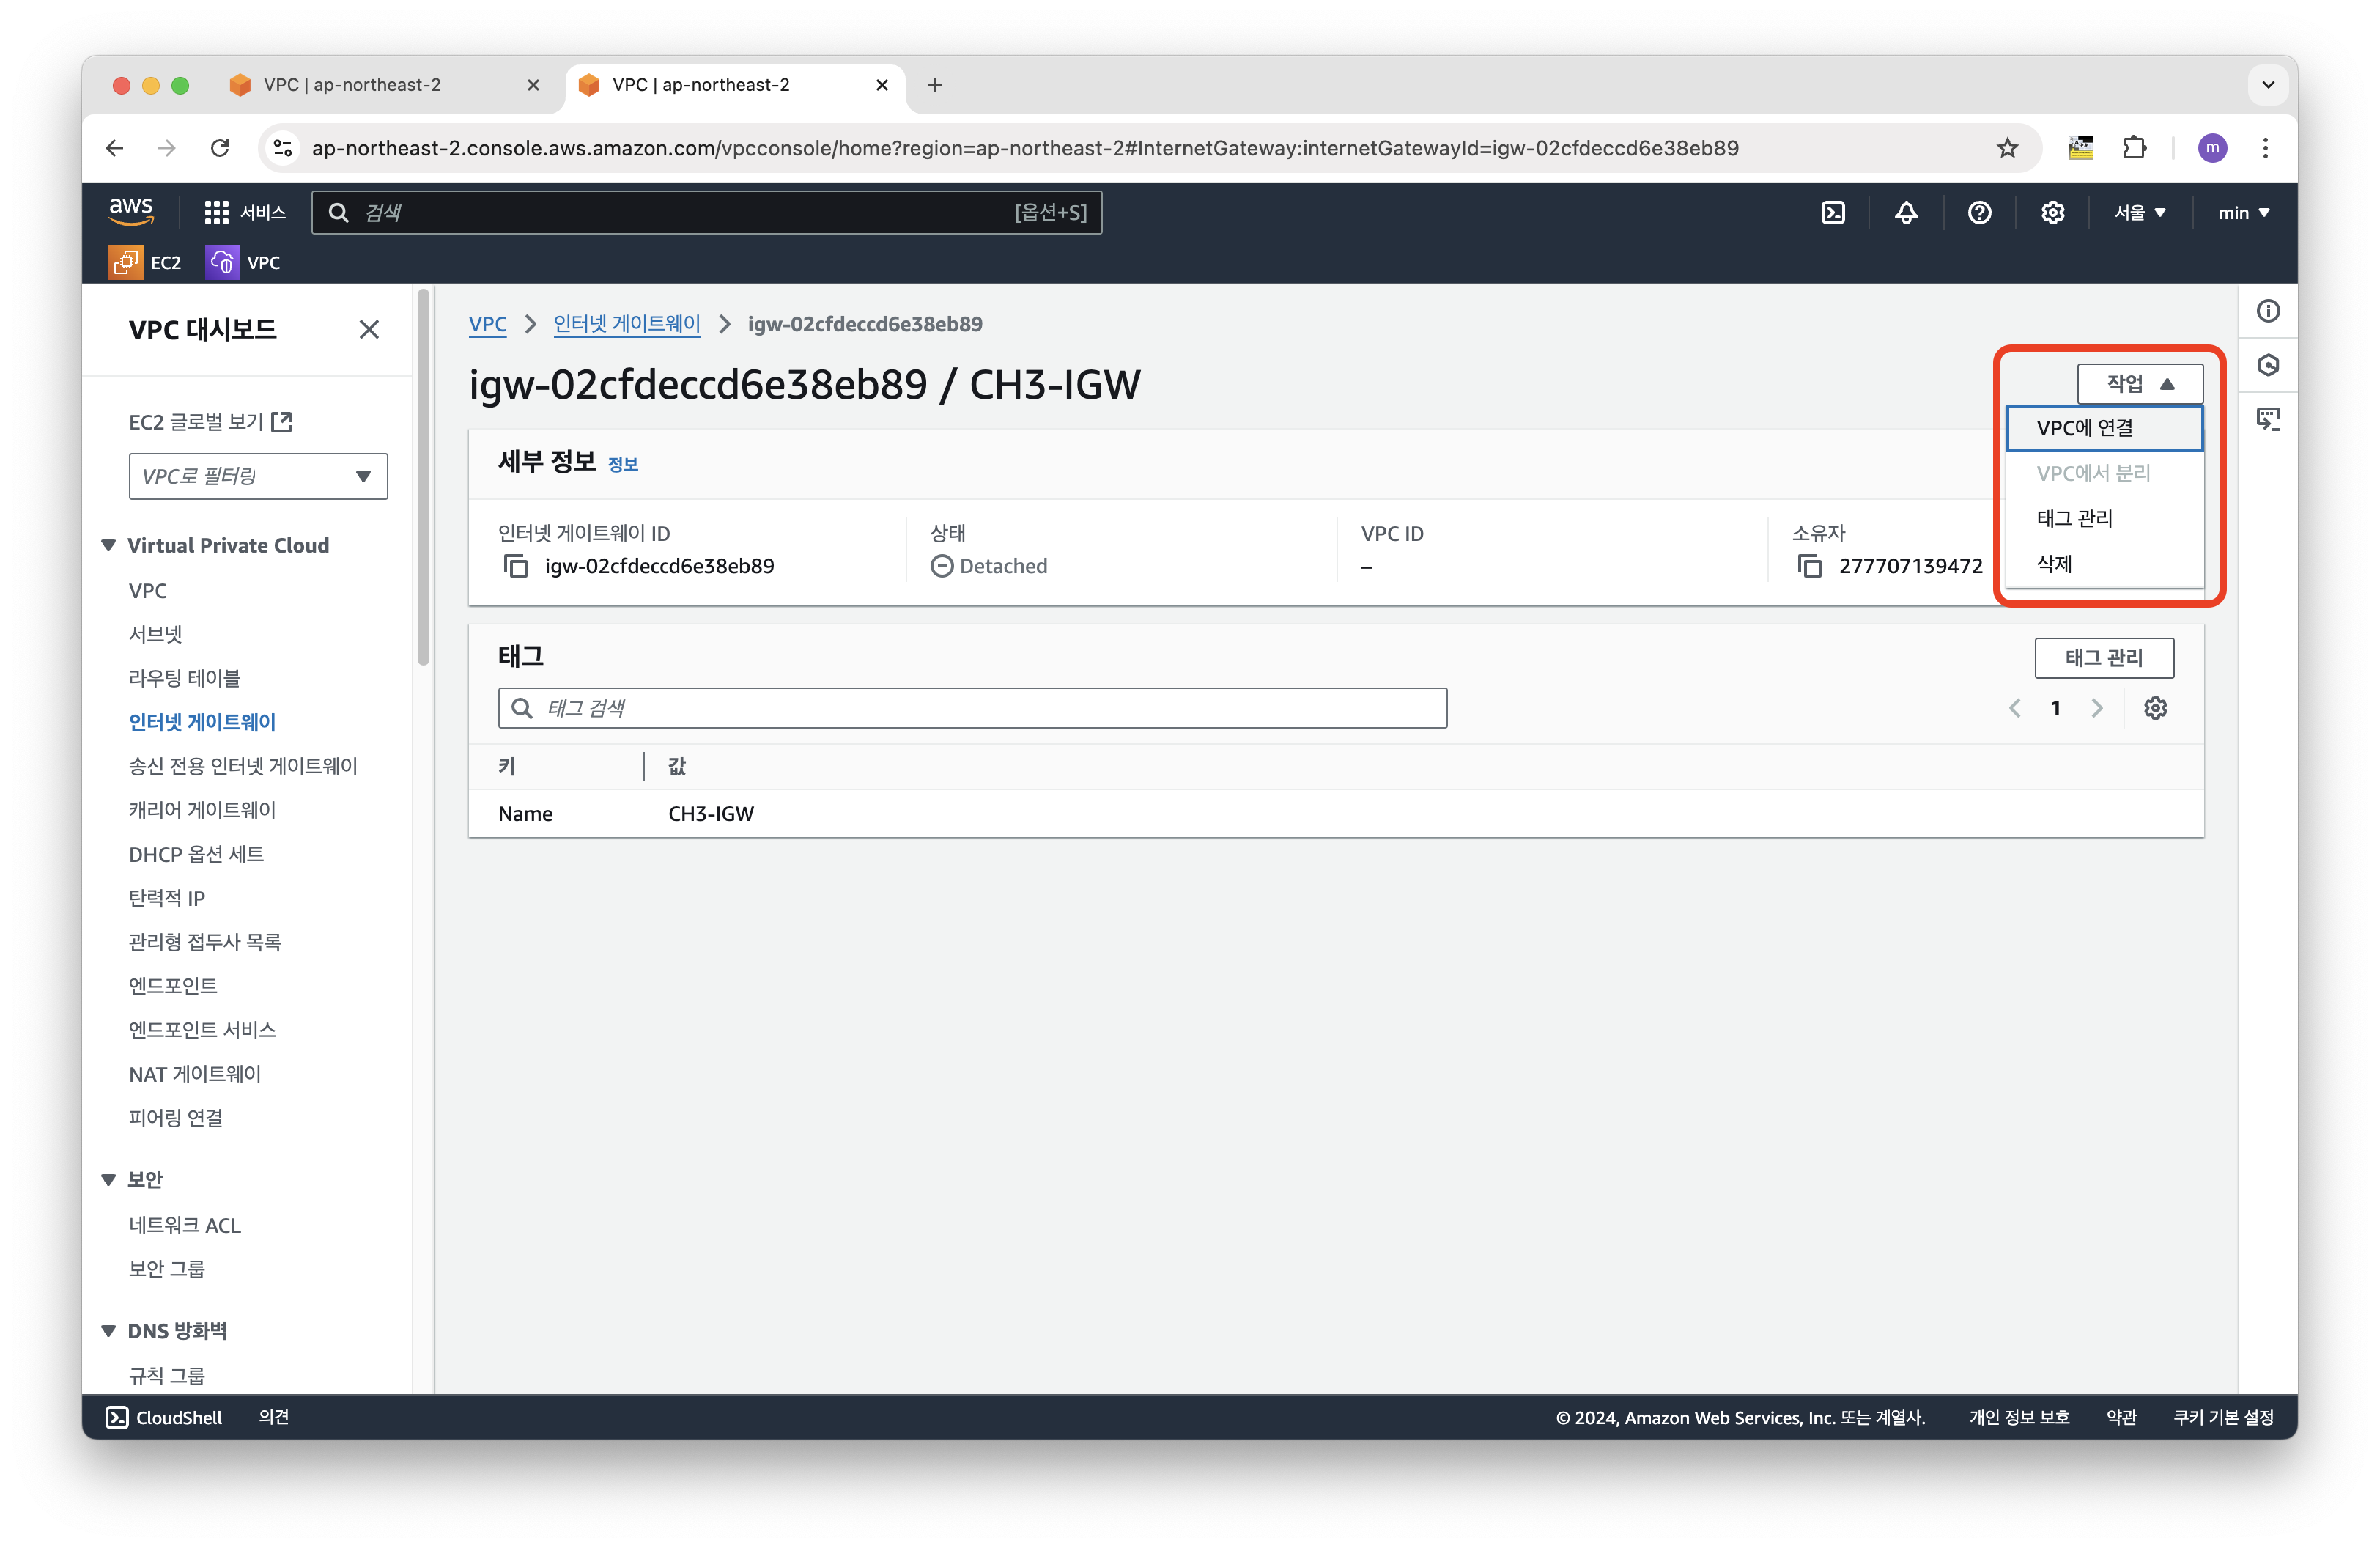Go to 인터넷 게이트웨이 breadcrumb link
This screenshot has width=2380, height=1548.
tap(627, 324)
